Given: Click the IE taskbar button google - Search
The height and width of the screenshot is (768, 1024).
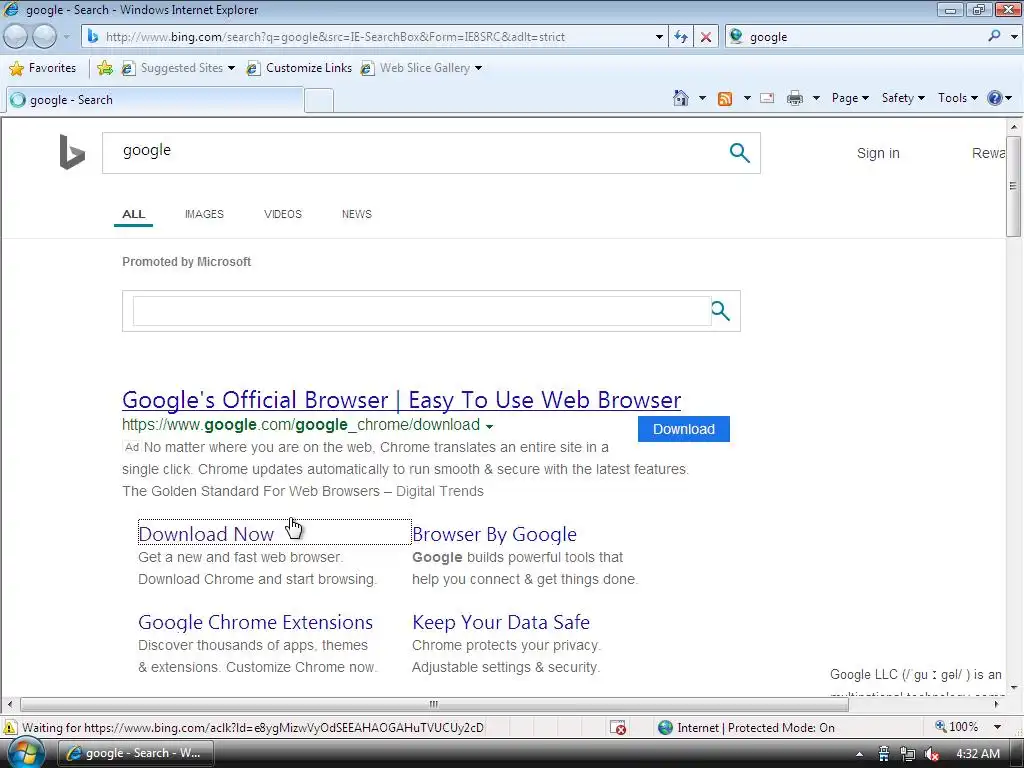Looking at the screenshot, I should (x=135, y=754).
